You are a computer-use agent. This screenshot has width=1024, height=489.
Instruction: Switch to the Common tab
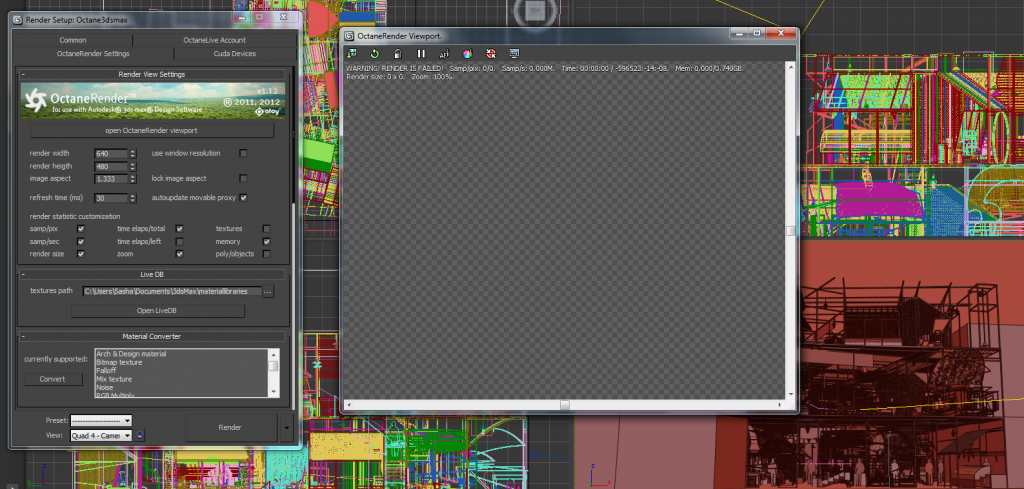coord(72,40)
